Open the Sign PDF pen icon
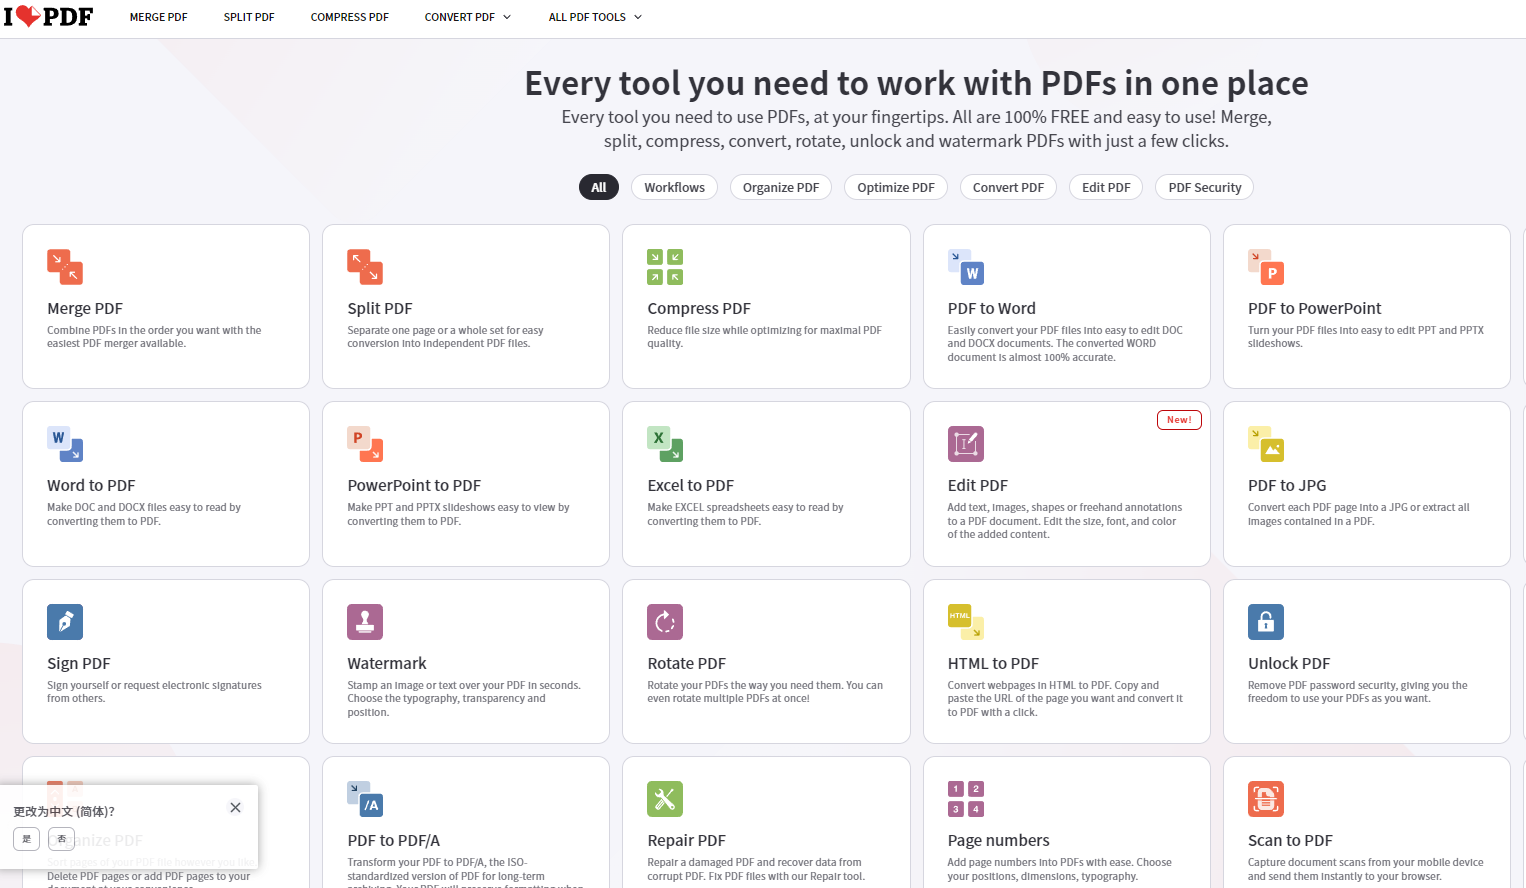This screenshot has width=1526, height=888. point(65,622)
